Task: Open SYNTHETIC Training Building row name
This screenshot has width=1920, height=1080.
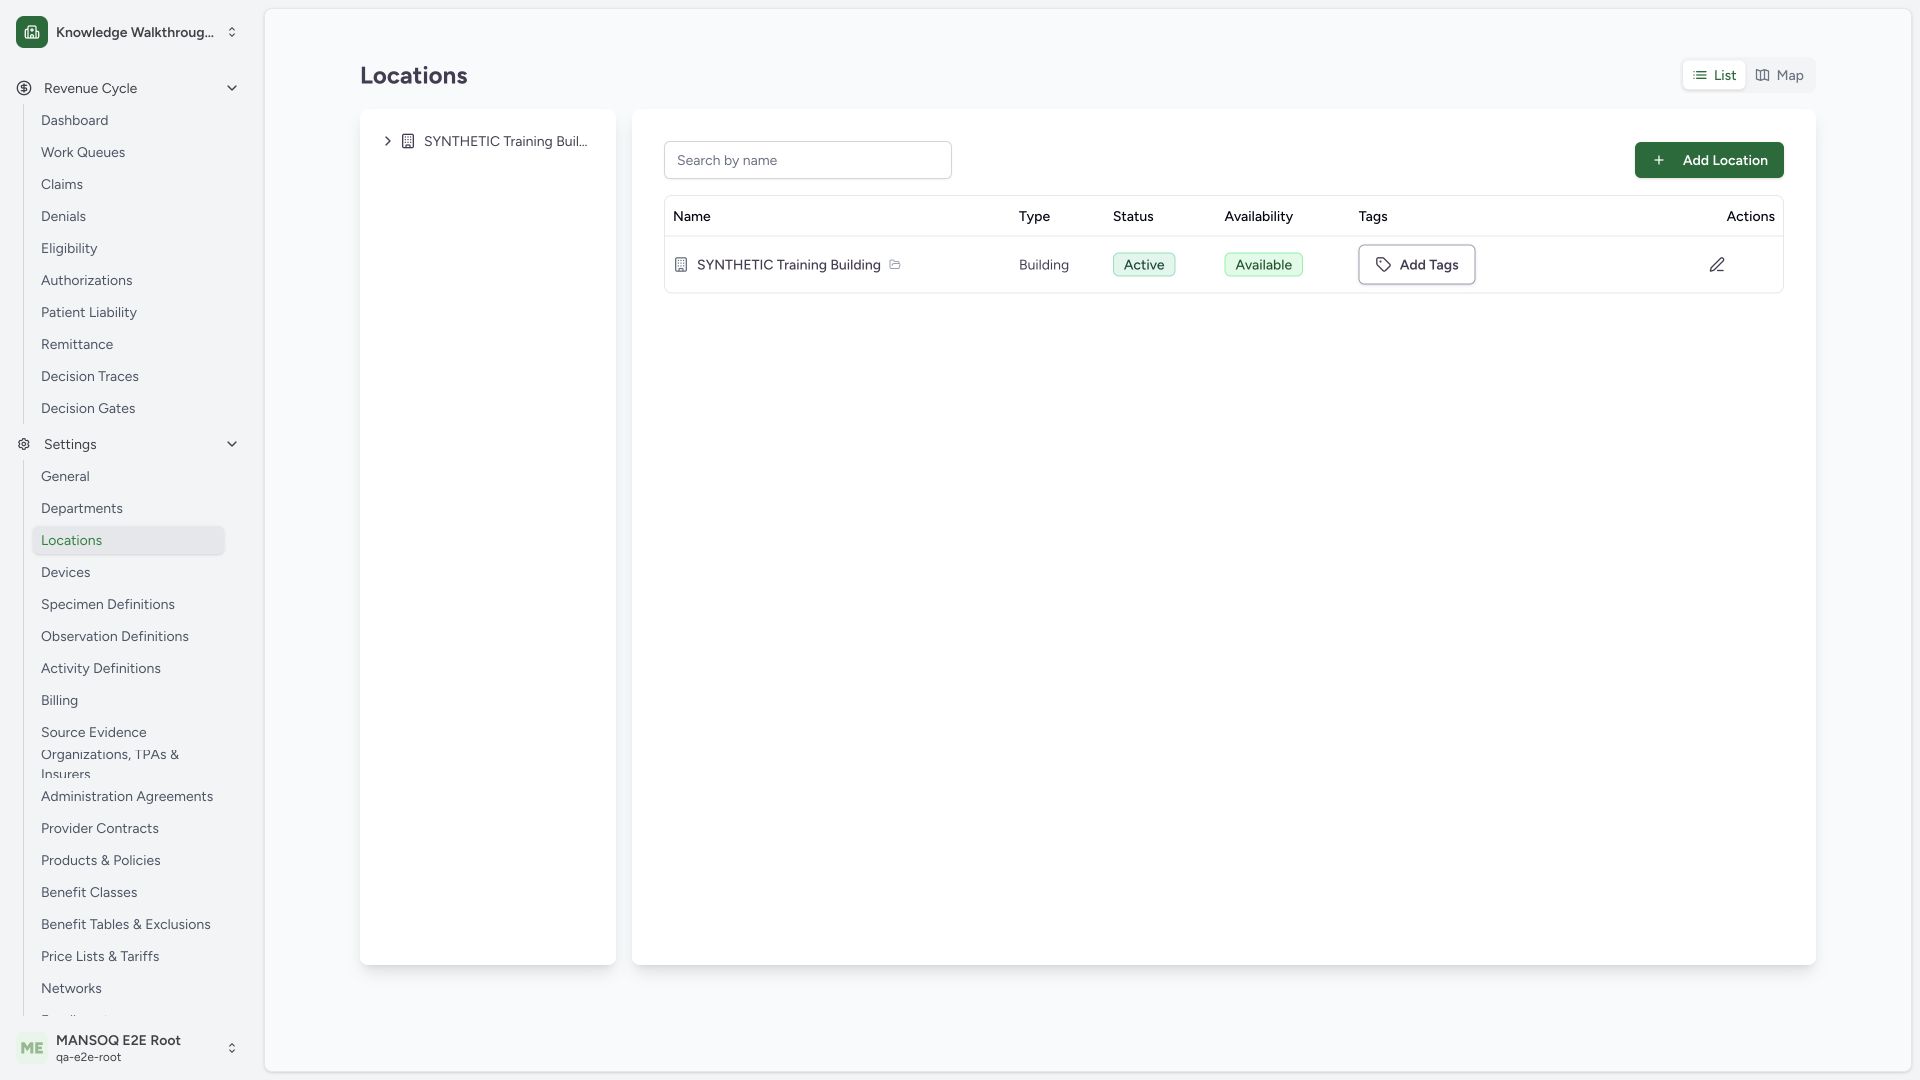Action: [788, 265]
